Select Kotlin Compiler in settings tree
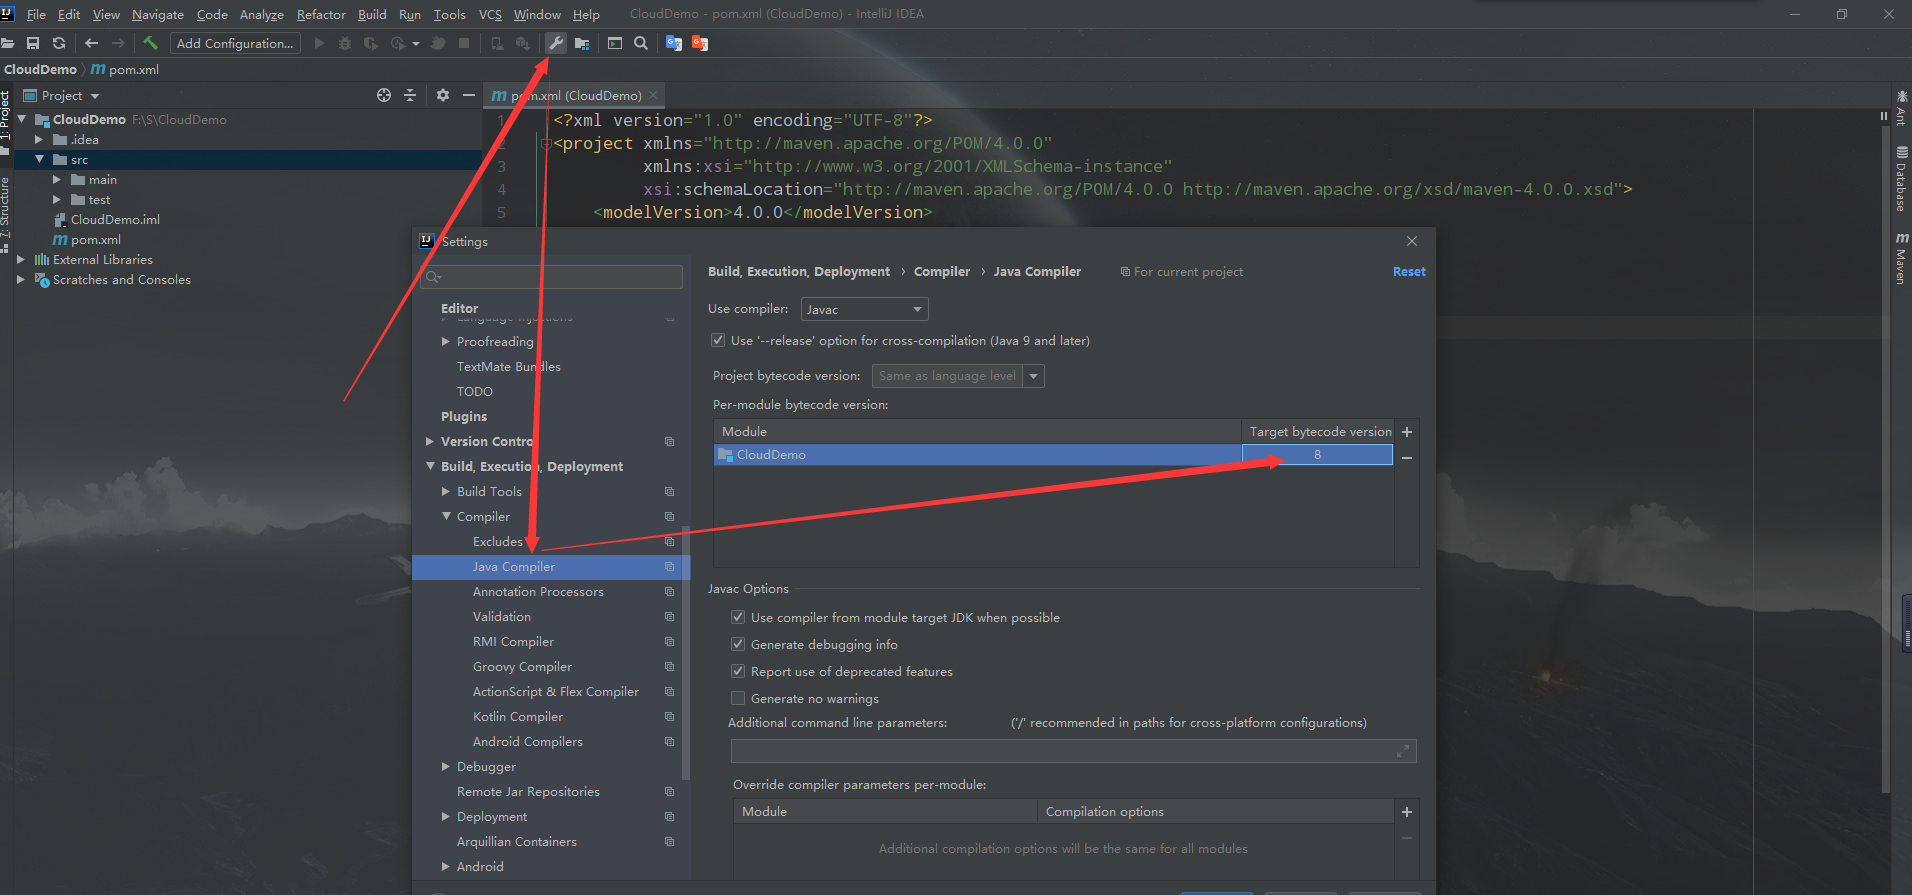 point(518,716)
